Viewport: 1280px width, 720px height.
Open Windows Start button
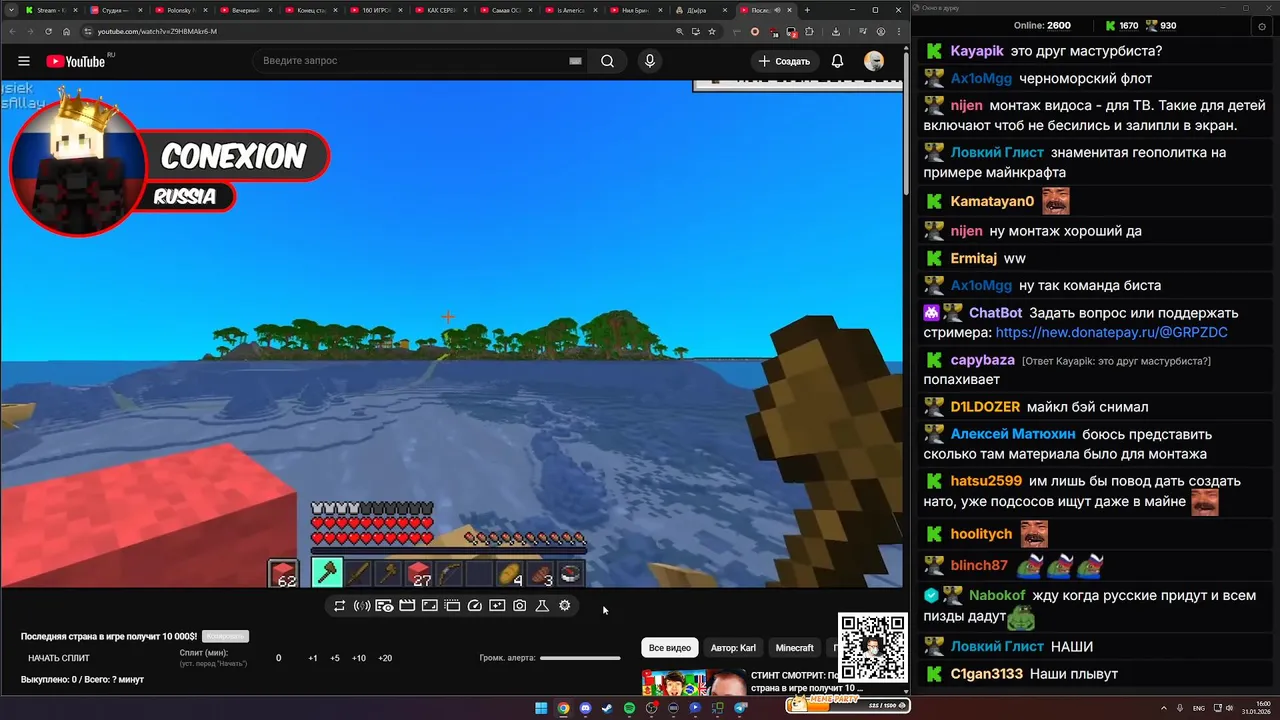(x=541, y=708)
